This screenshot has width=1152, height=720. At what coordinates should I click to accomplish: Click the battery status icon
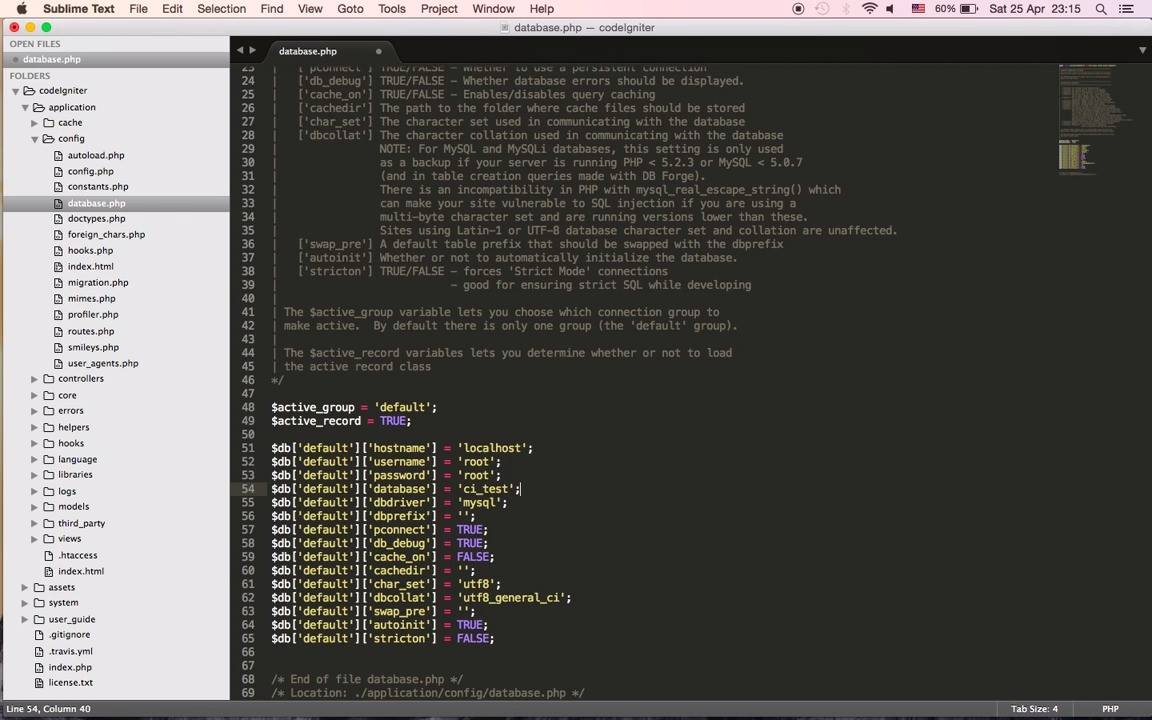coord(969,9)
